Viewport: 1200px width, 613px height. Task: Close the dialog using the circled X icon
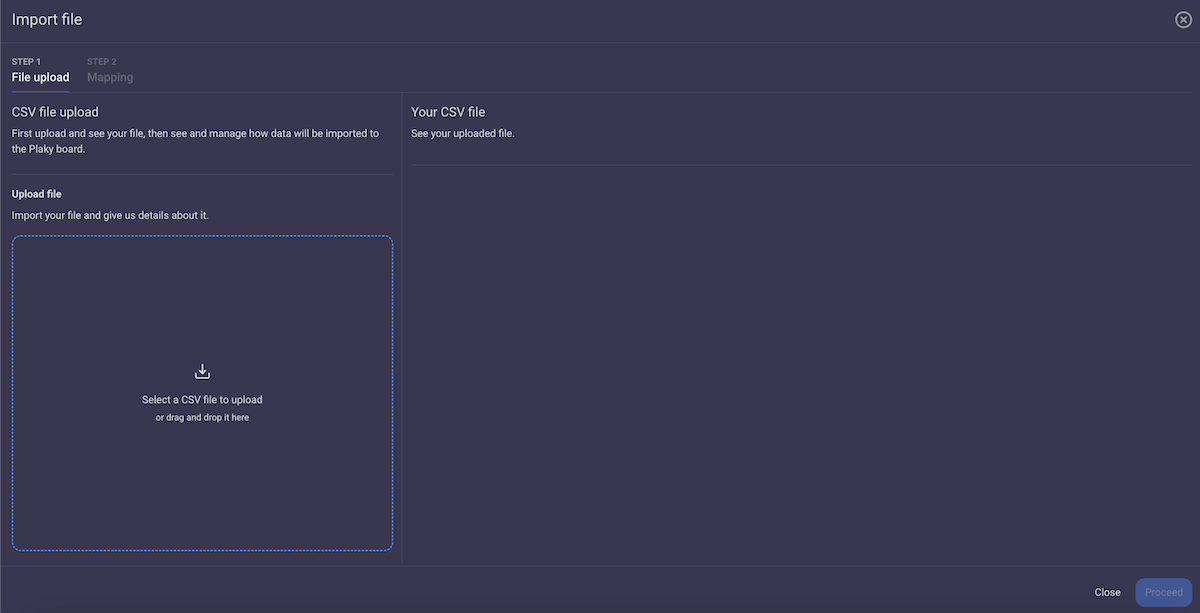click(x=1183, y=19)
